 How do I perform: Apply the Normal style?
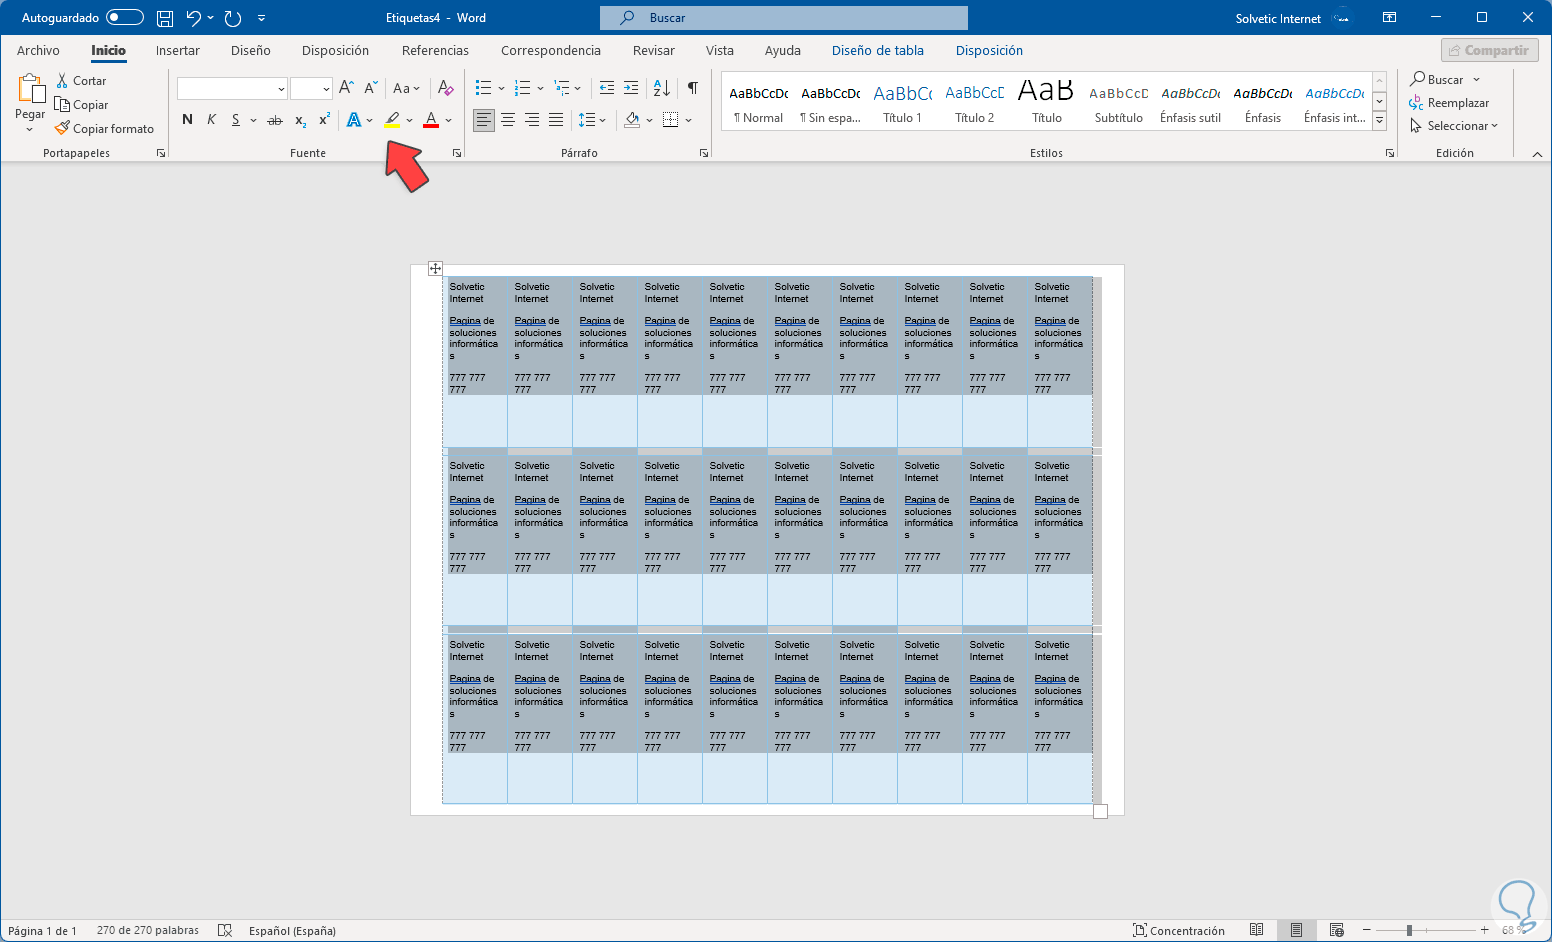click(x=759, y=104)
